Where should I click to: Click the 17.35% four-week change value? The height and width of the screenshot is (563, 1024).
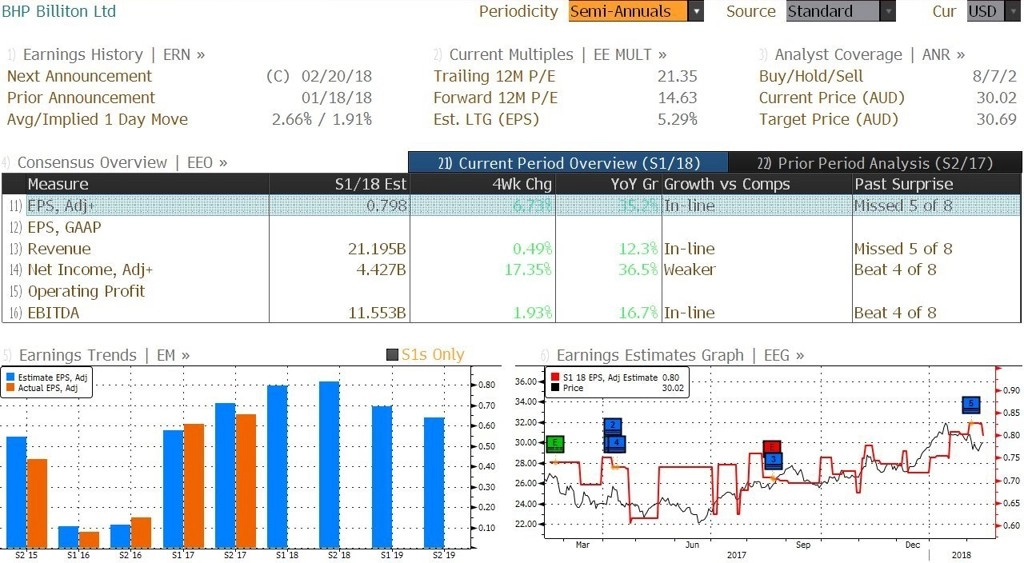tap(528, 270)
